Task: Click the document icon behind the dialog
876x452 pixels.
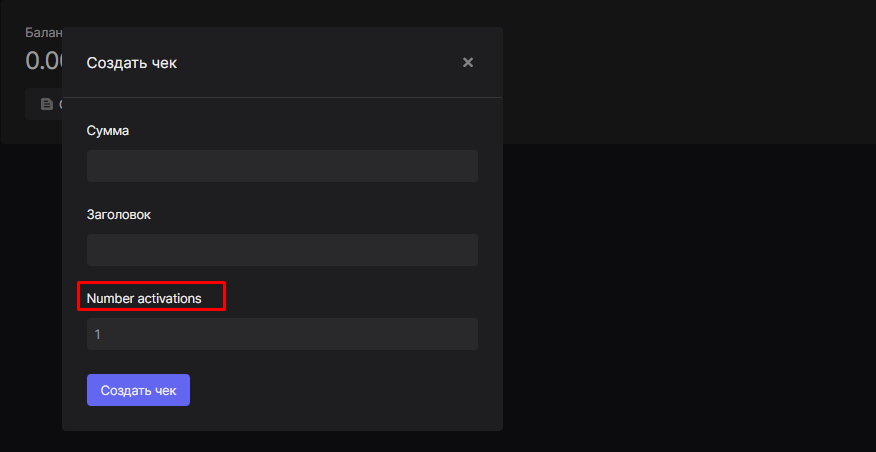Action: tap(46, 104)
